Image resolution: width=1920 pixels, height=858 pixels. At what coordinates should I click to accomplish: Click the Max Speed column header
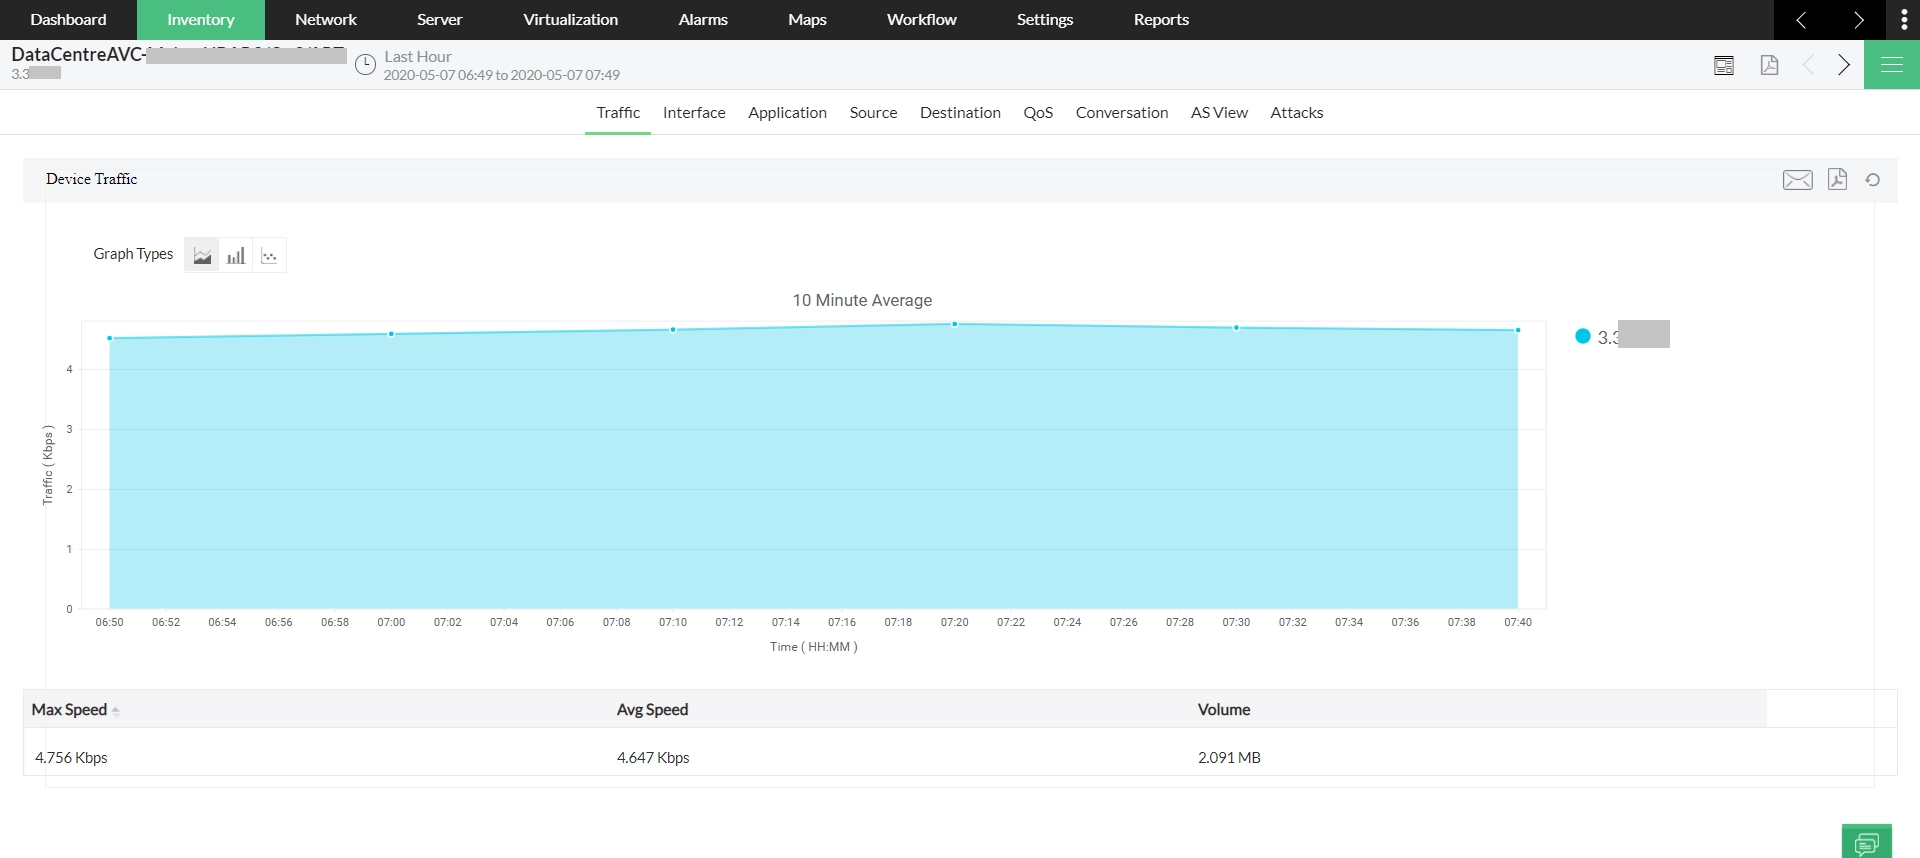69,710
